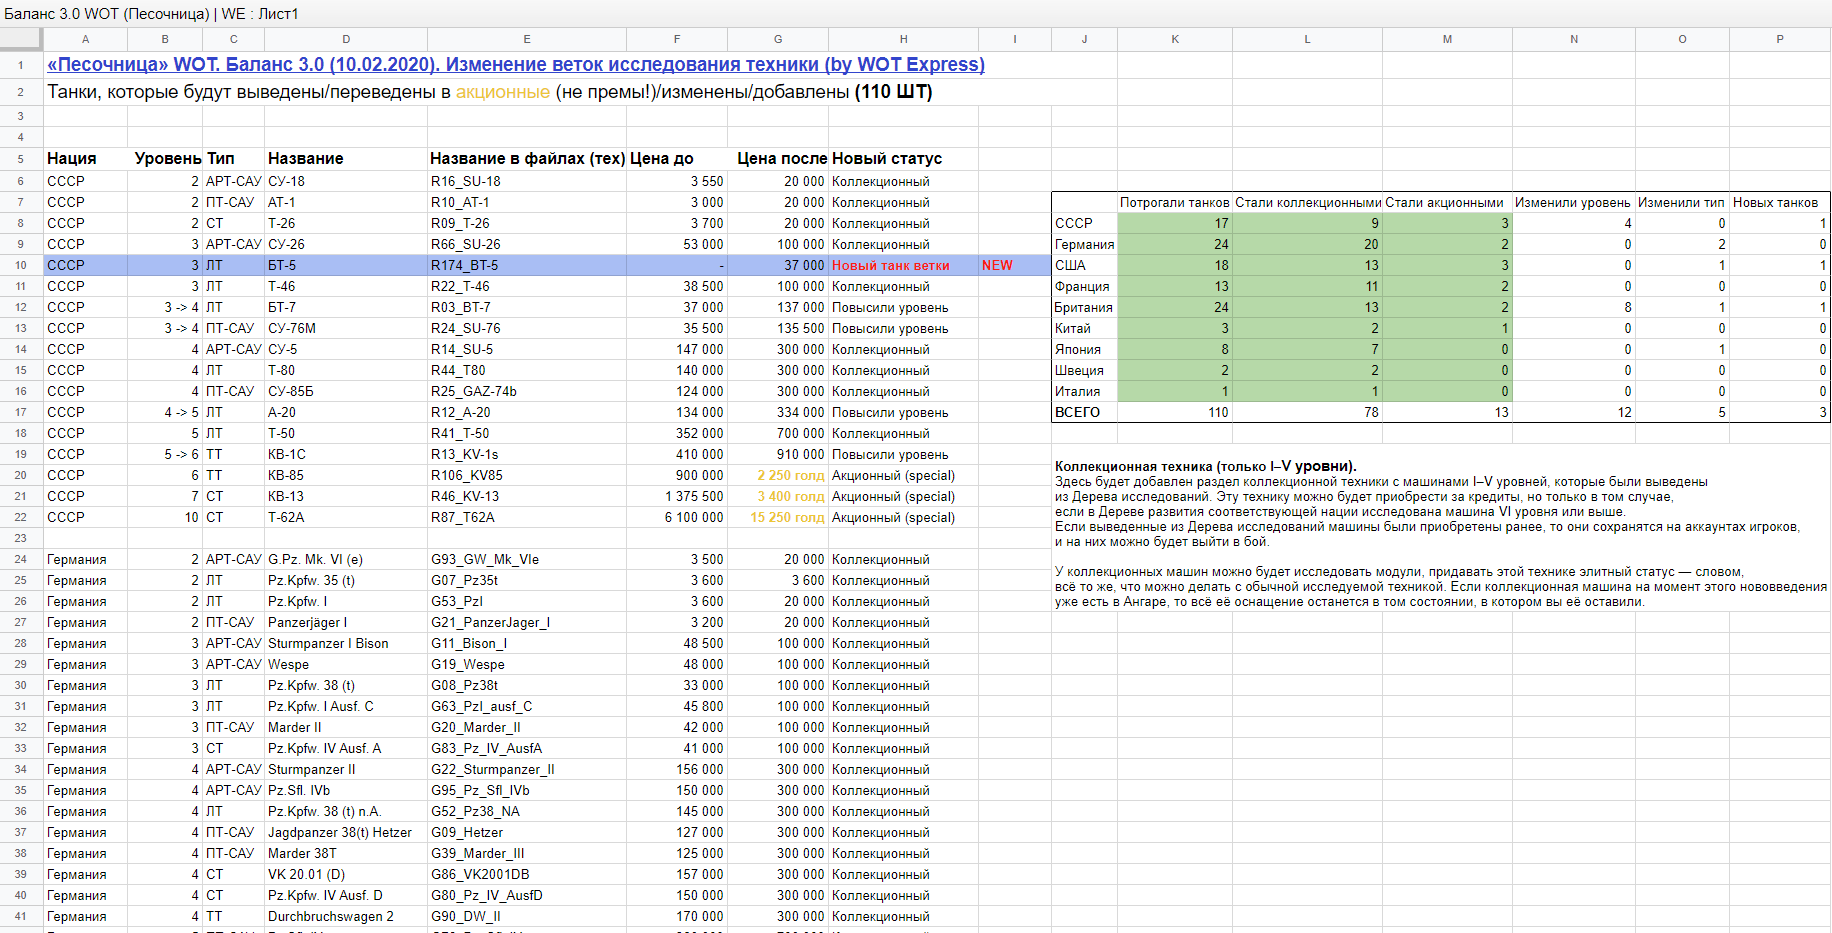
Task: Select row 22 header
Action: [x=21, y=517]
